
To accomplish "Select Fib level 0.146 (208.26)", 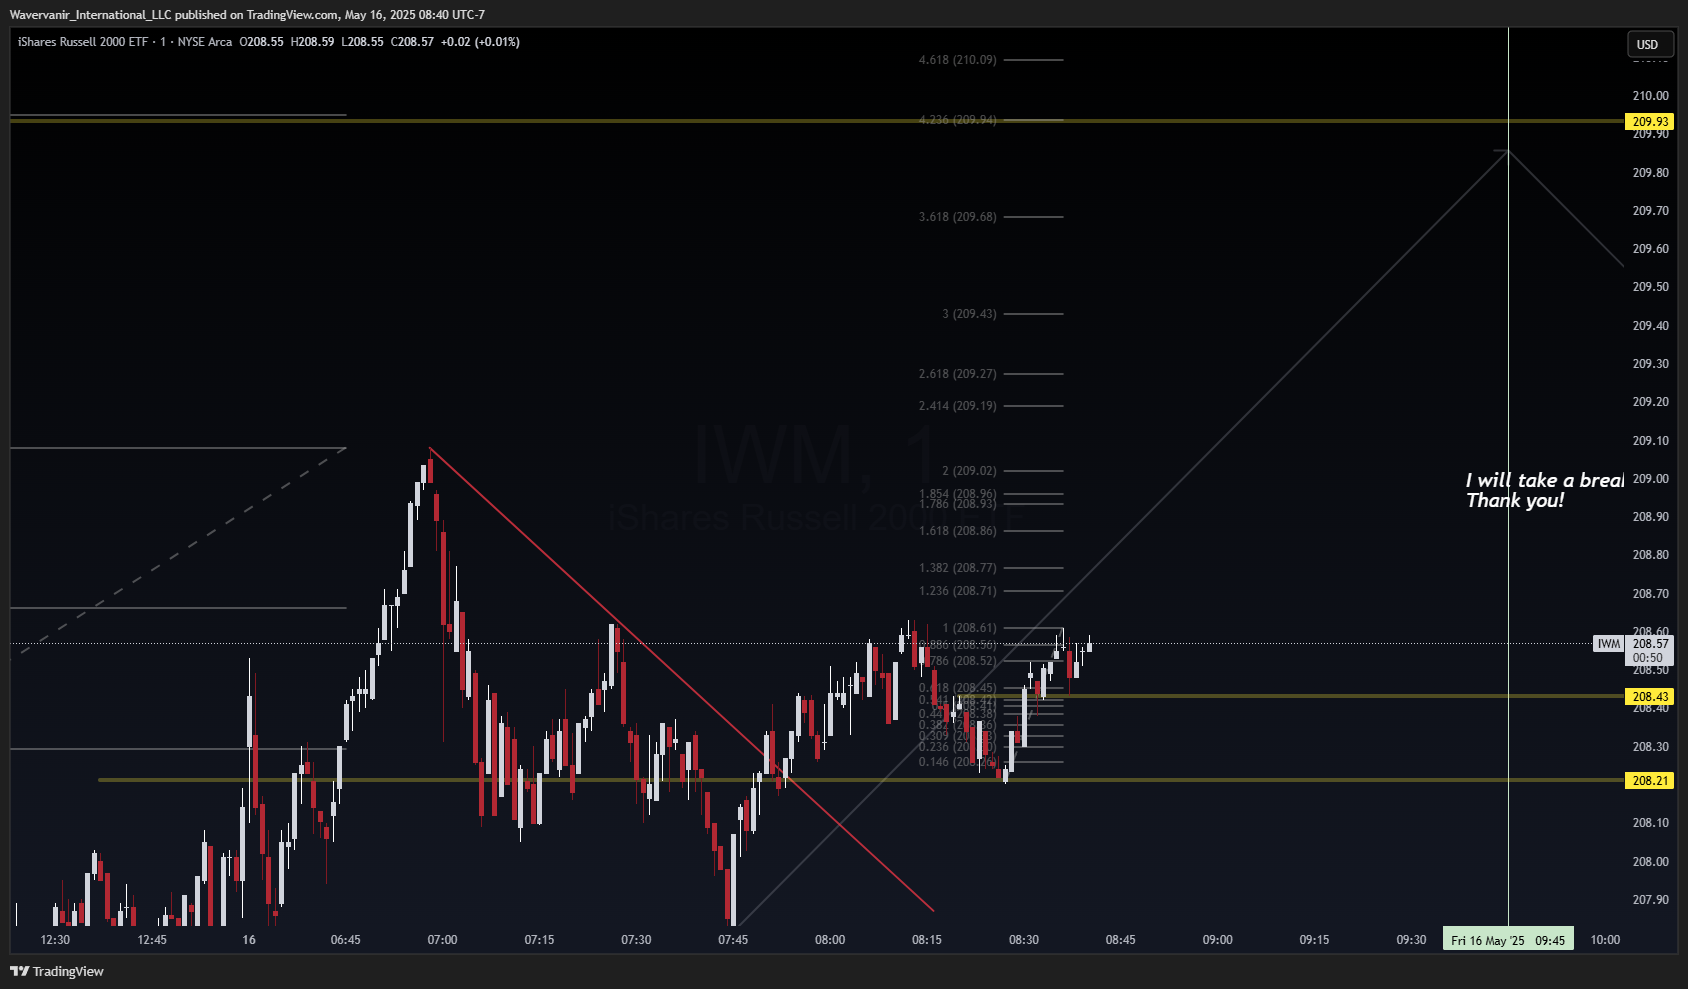I will coord(957,762).
